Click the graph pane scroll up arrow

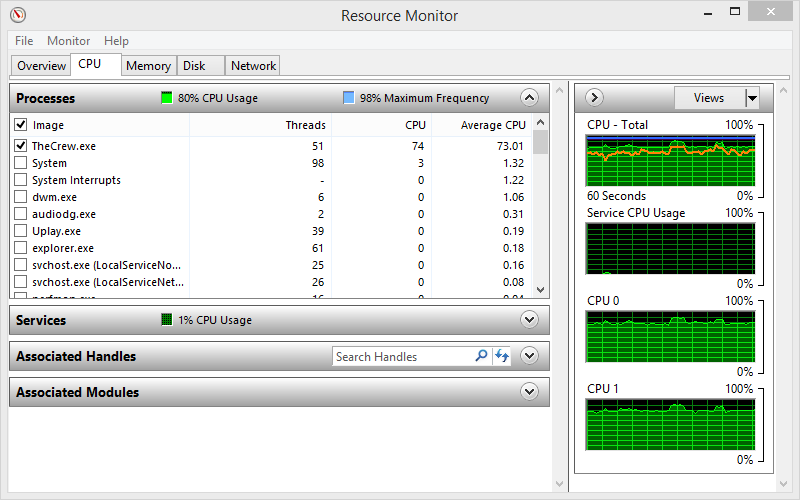point(784,90)
